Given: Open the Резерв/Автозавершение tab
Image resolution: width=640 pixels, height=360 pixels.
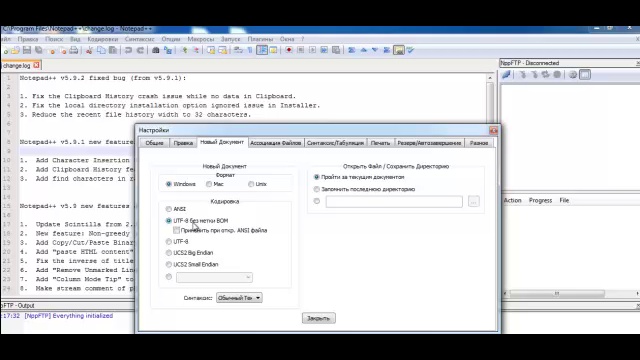Looking at the screenshot, I should [429, 143].
